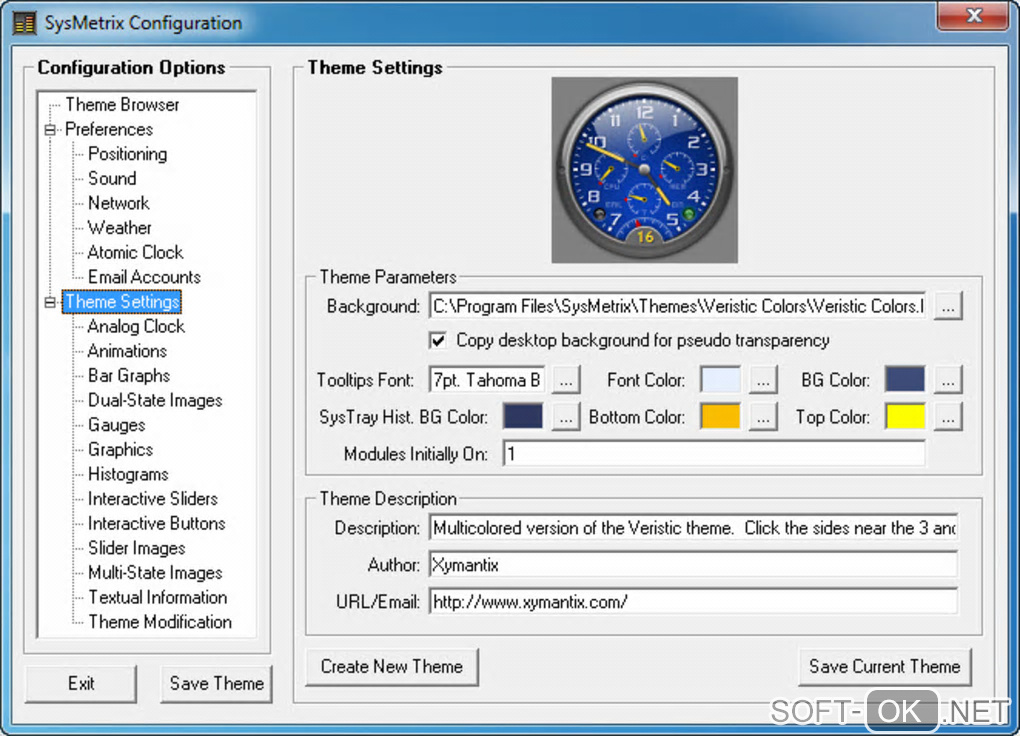Open font picker next to Tooltips Font
Screen dimensions: 1020x736
(565, 380)
